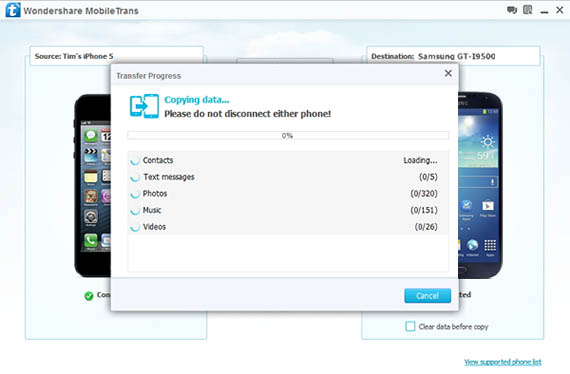Click the (0/320) photos count
Screen dimensions: 570x374
point(424,194)
